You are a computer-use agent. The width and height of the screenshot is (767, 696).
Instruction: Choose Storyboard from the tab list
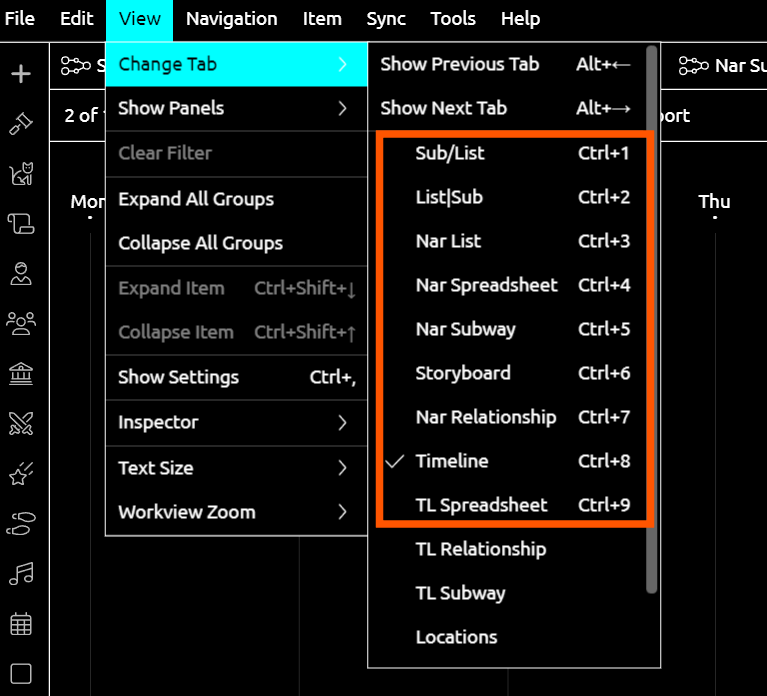(463, 373)
